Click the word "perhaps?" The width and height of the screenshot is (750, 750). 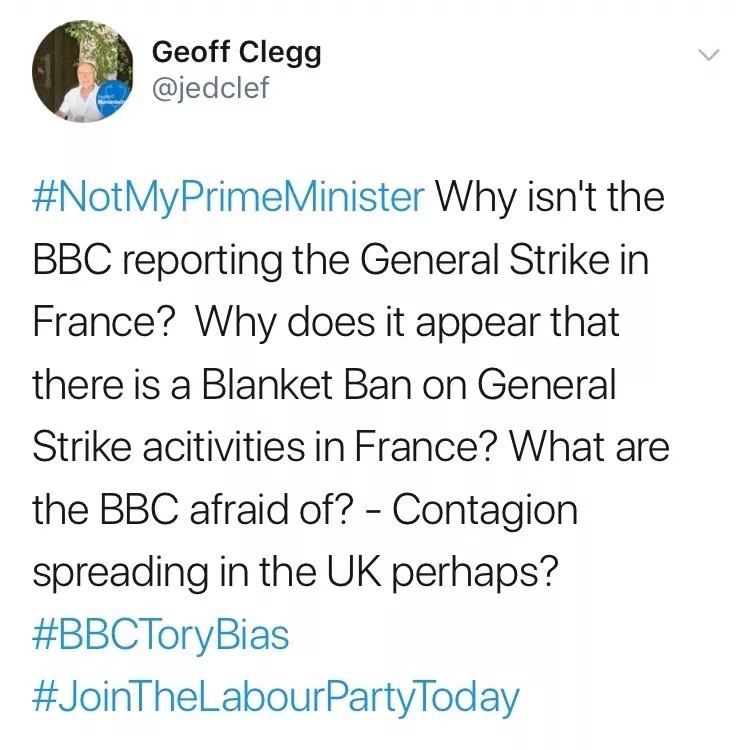[x=475, y=574]
